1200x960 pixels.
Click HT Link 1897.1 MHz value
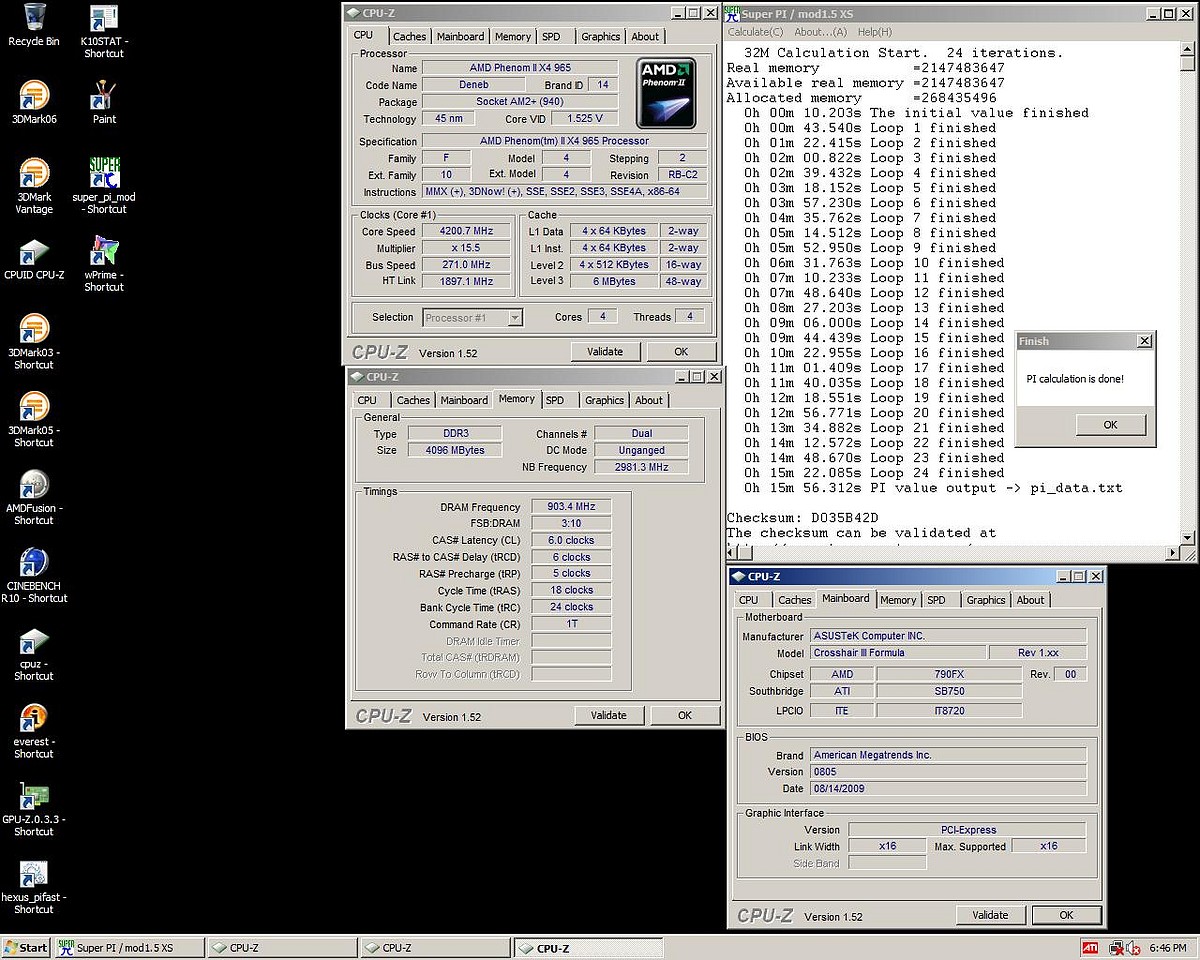pyautogui.click(x=466, y=282)
